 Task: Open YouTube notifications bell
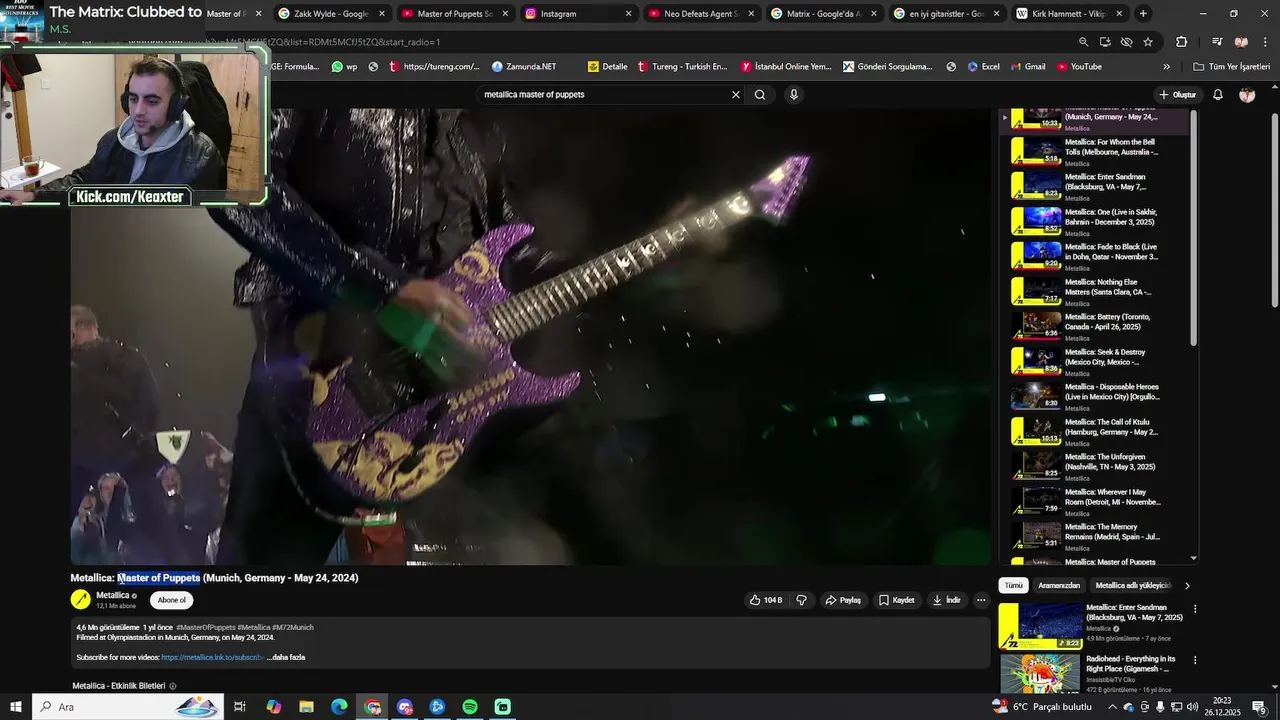(1218, 95)
